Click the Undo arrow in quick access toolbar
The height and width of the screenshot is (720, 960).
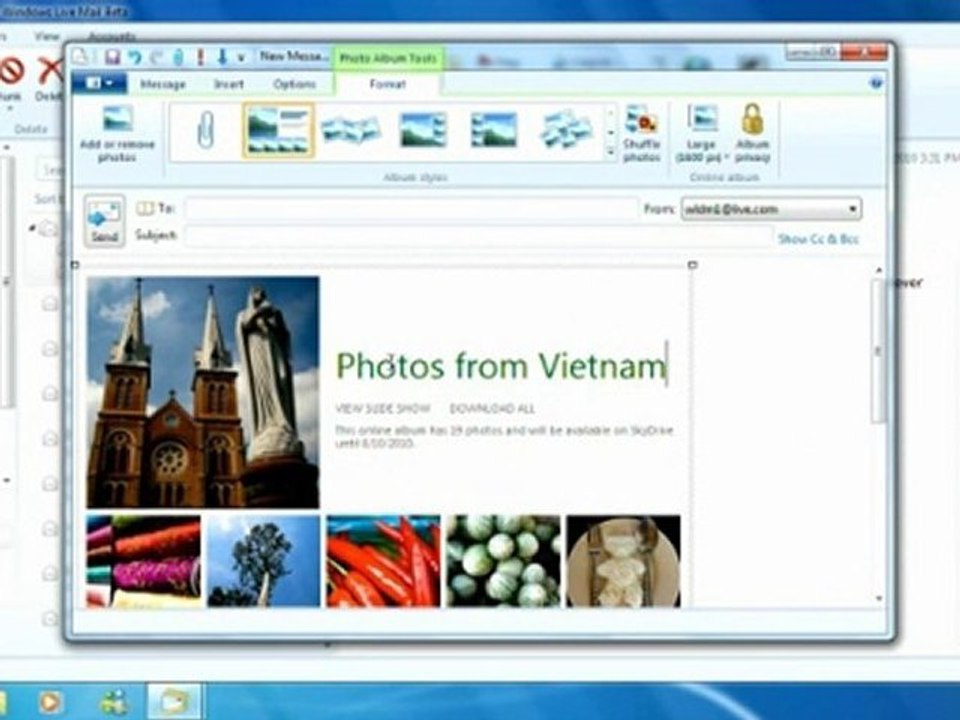coord(134,57)
